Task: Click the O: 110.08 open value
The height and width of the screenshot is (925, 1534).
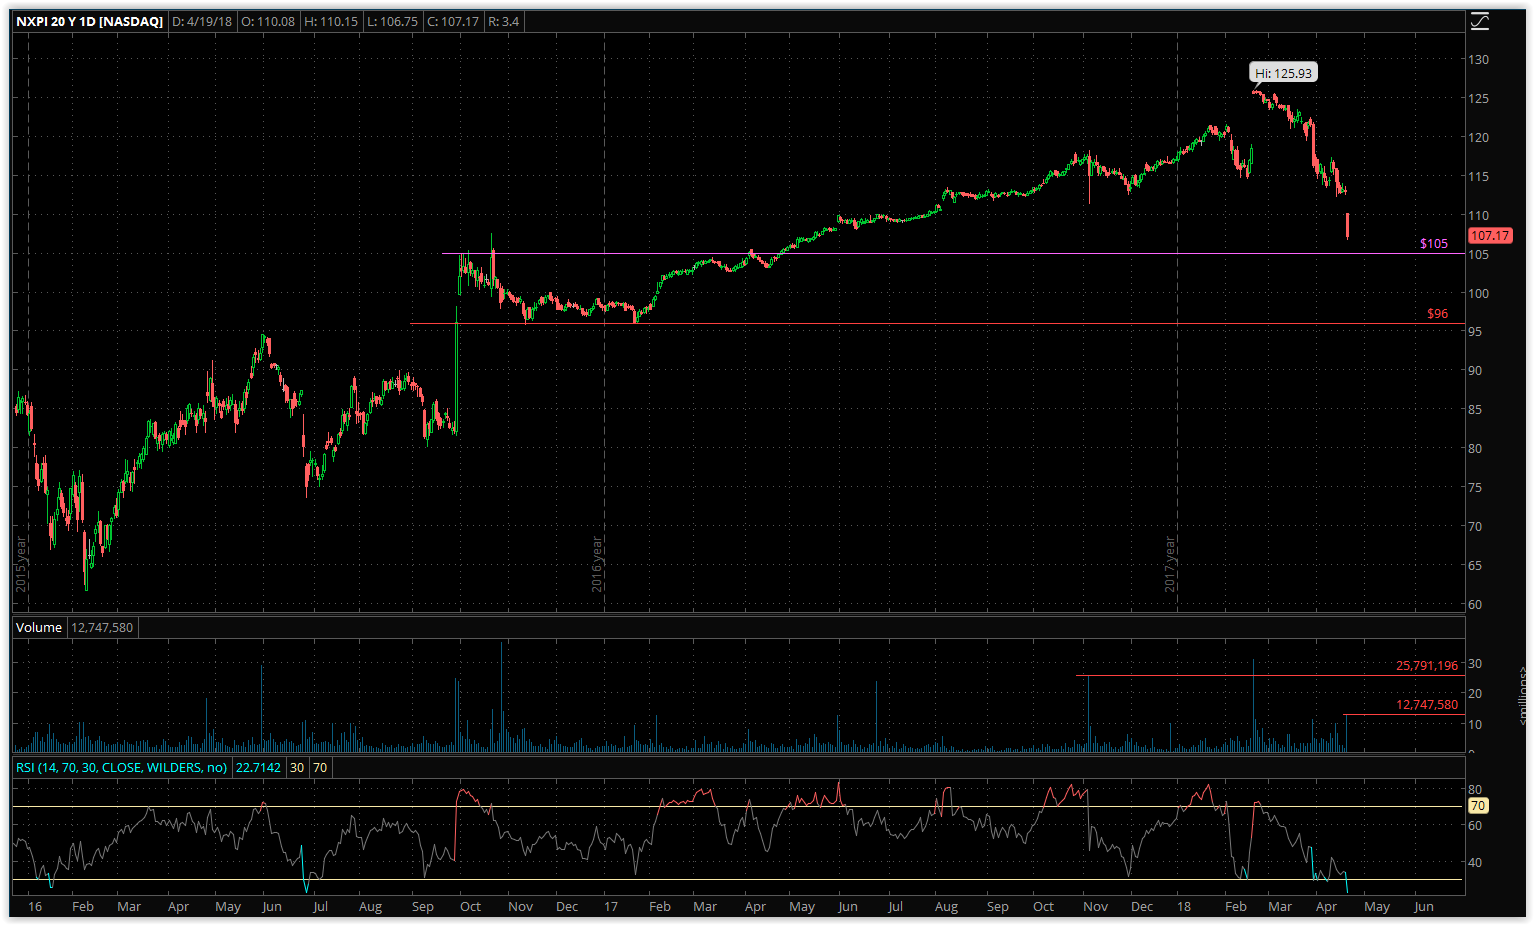Action: tap(268, 21)
